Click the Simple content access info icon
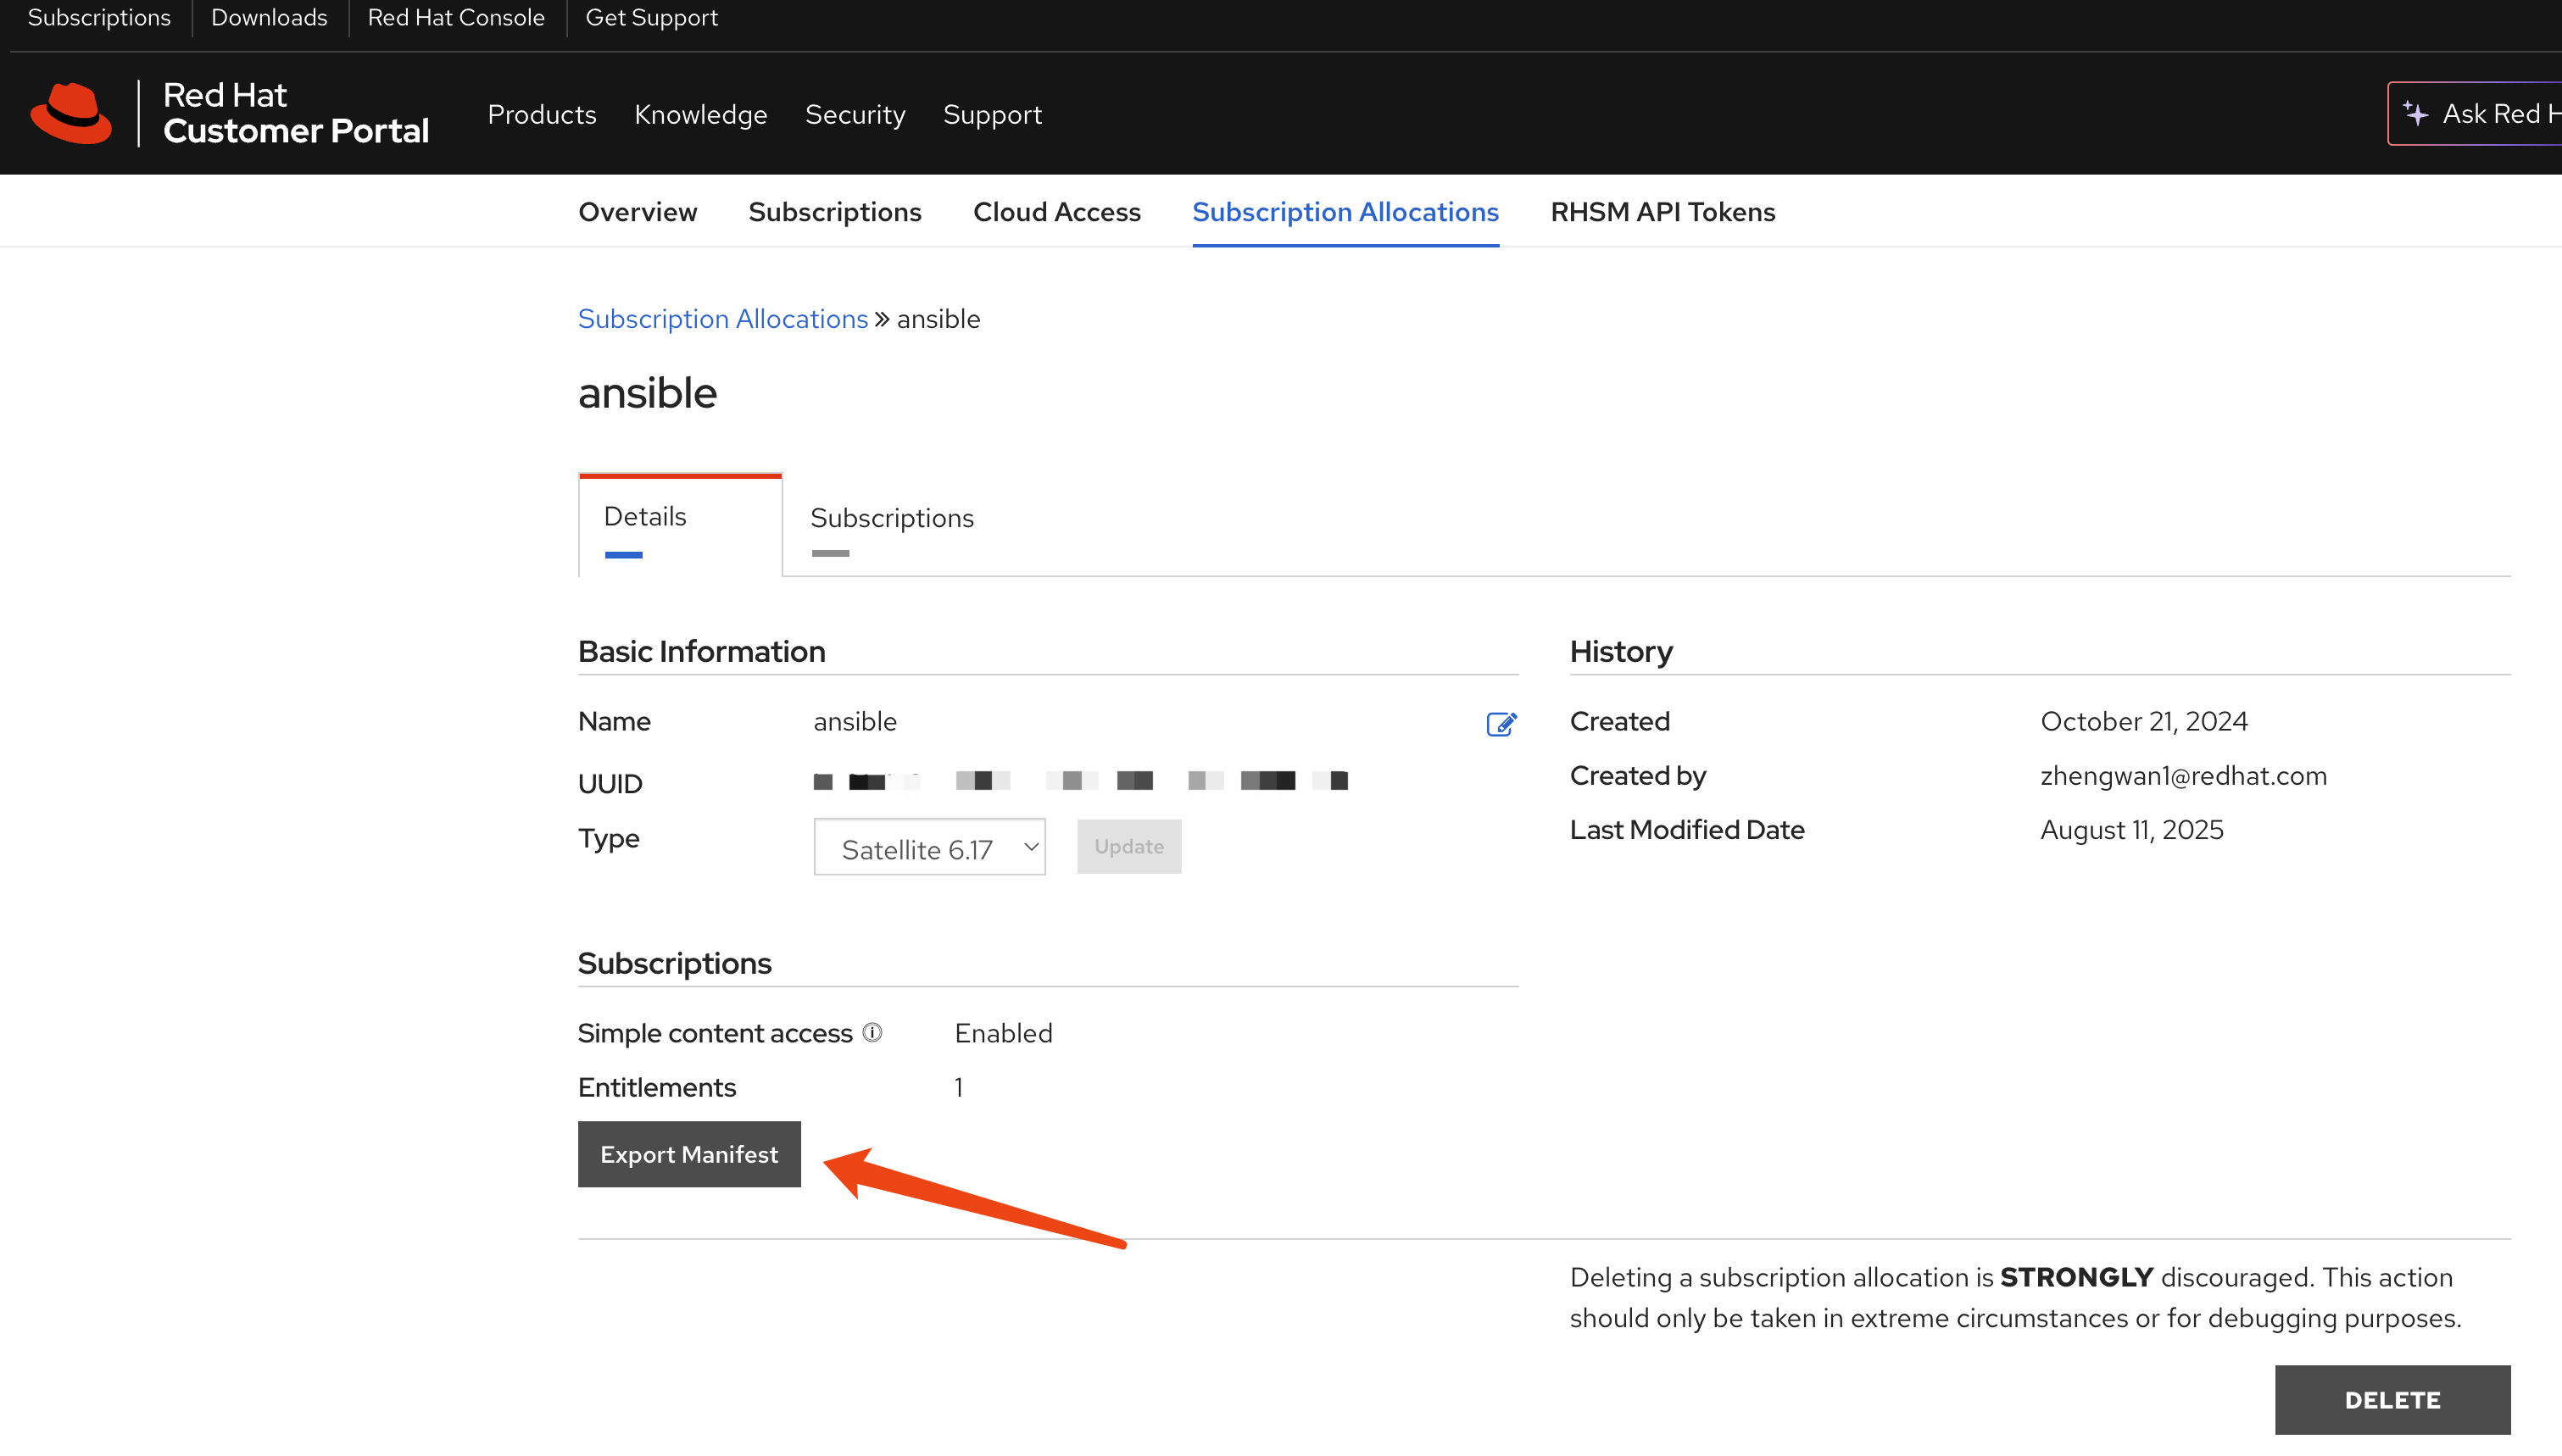Viewport: 2562px width, 1456px height. point(872,1033)
